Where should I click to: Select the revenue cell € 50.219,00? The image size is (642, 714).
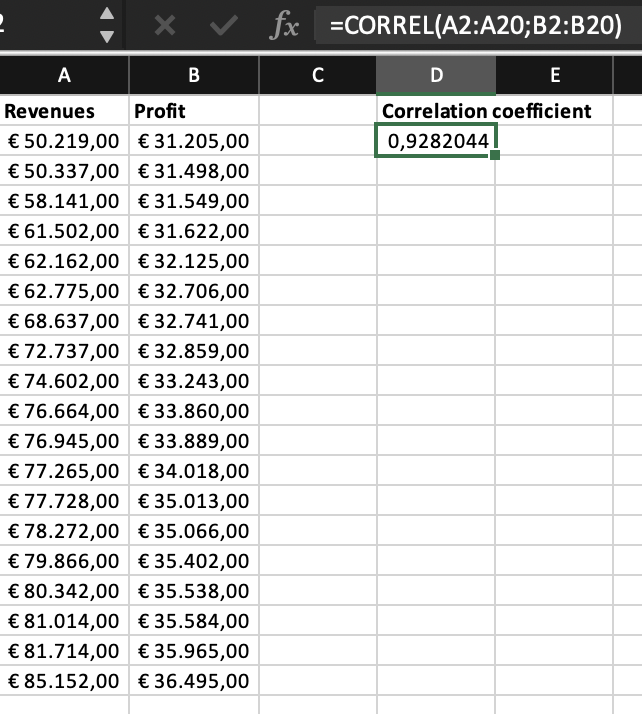(64, 141)
